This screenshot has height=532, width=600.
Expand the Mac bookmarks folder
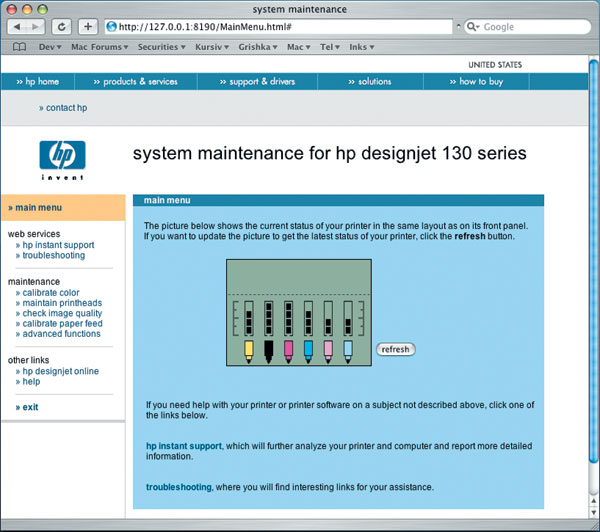point(299,47)
